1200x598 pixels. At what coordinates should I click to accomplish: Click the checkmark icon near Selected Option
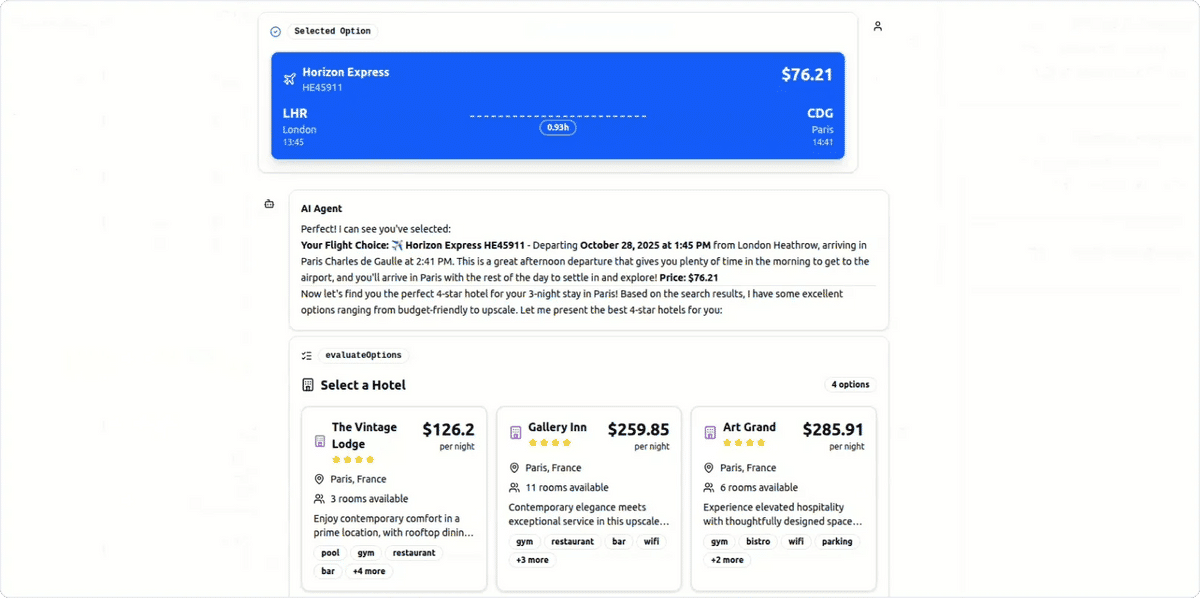click(x=276, y=32)
